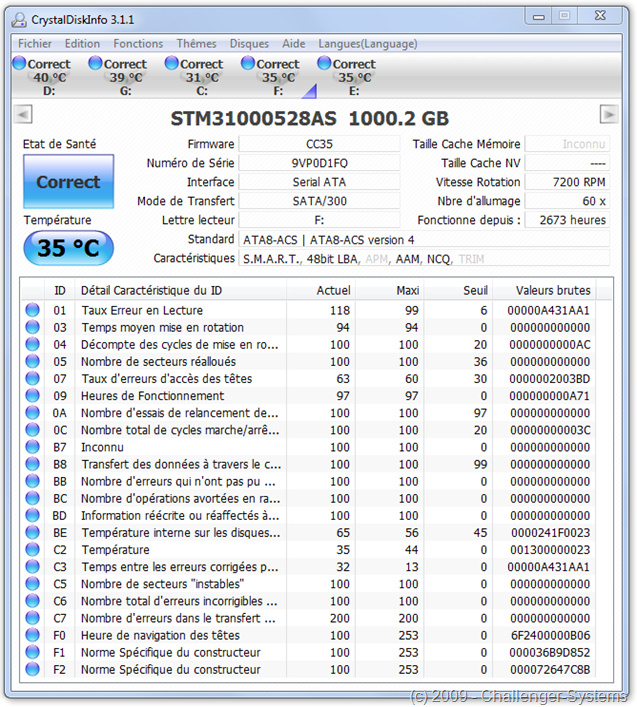This screenshot has height=707, width=637.
Task: Click status icon for row BC
Action: 32,499
